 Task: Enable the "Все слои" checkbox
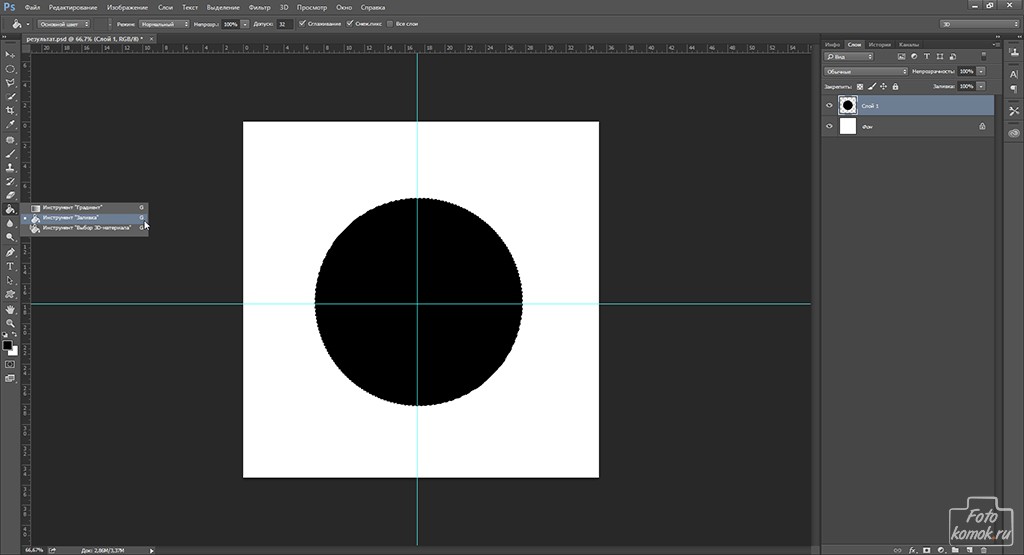point(389,23)
